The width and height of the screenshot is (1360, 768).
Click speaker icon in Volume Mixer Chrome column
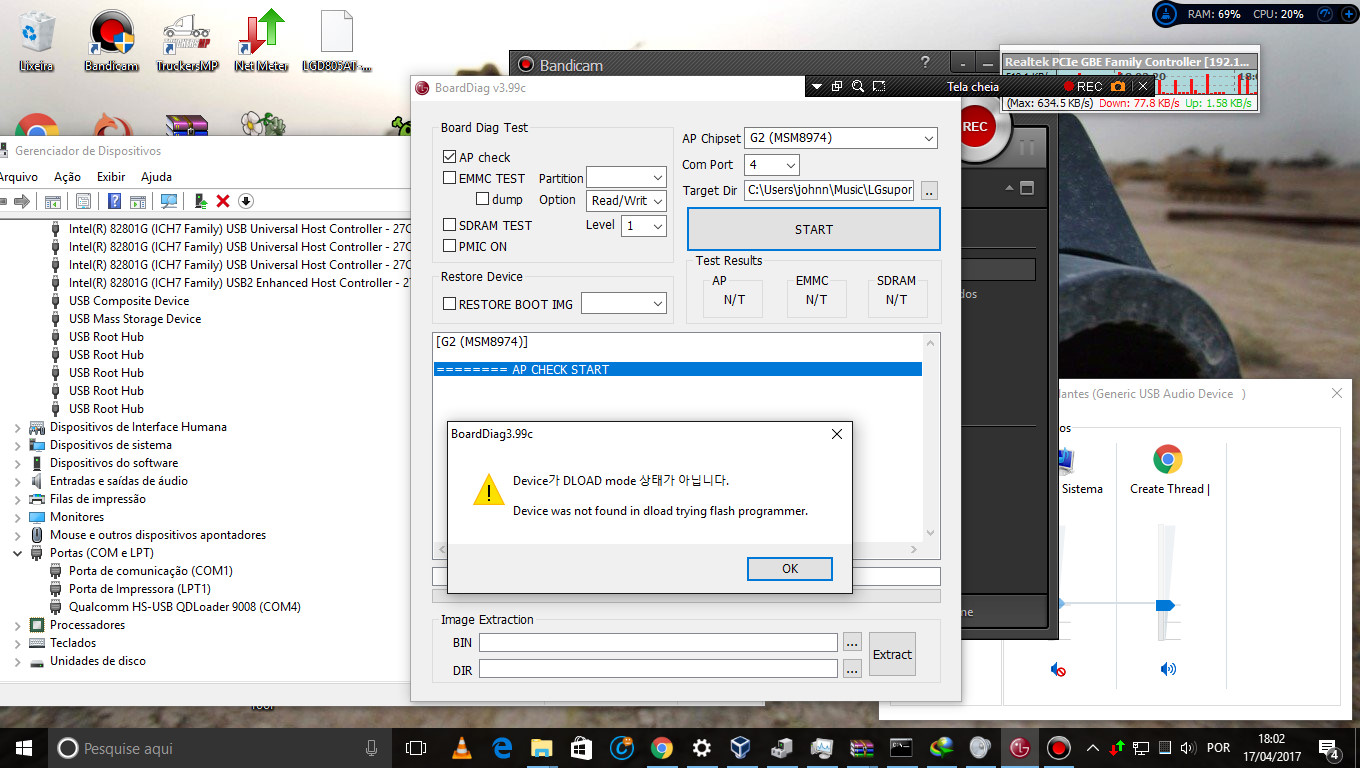click(1168, 669)
